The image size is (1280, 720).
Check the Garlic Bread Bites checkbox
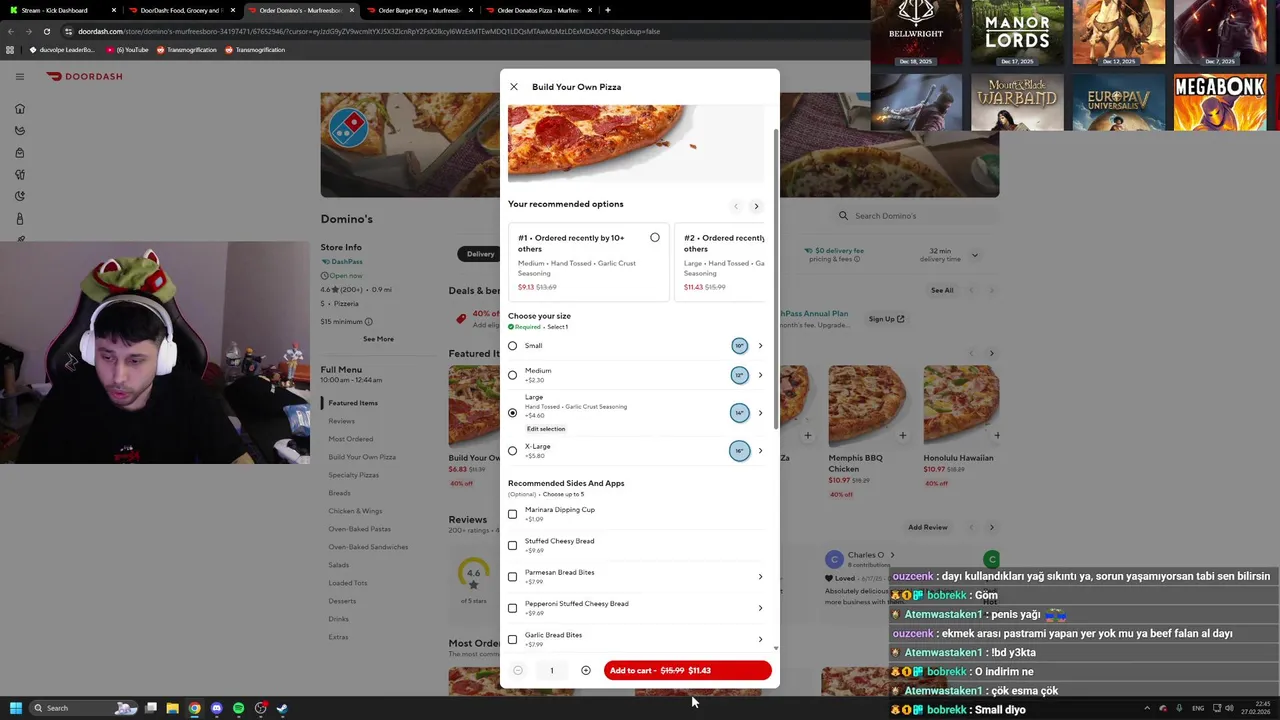point(513,640)
